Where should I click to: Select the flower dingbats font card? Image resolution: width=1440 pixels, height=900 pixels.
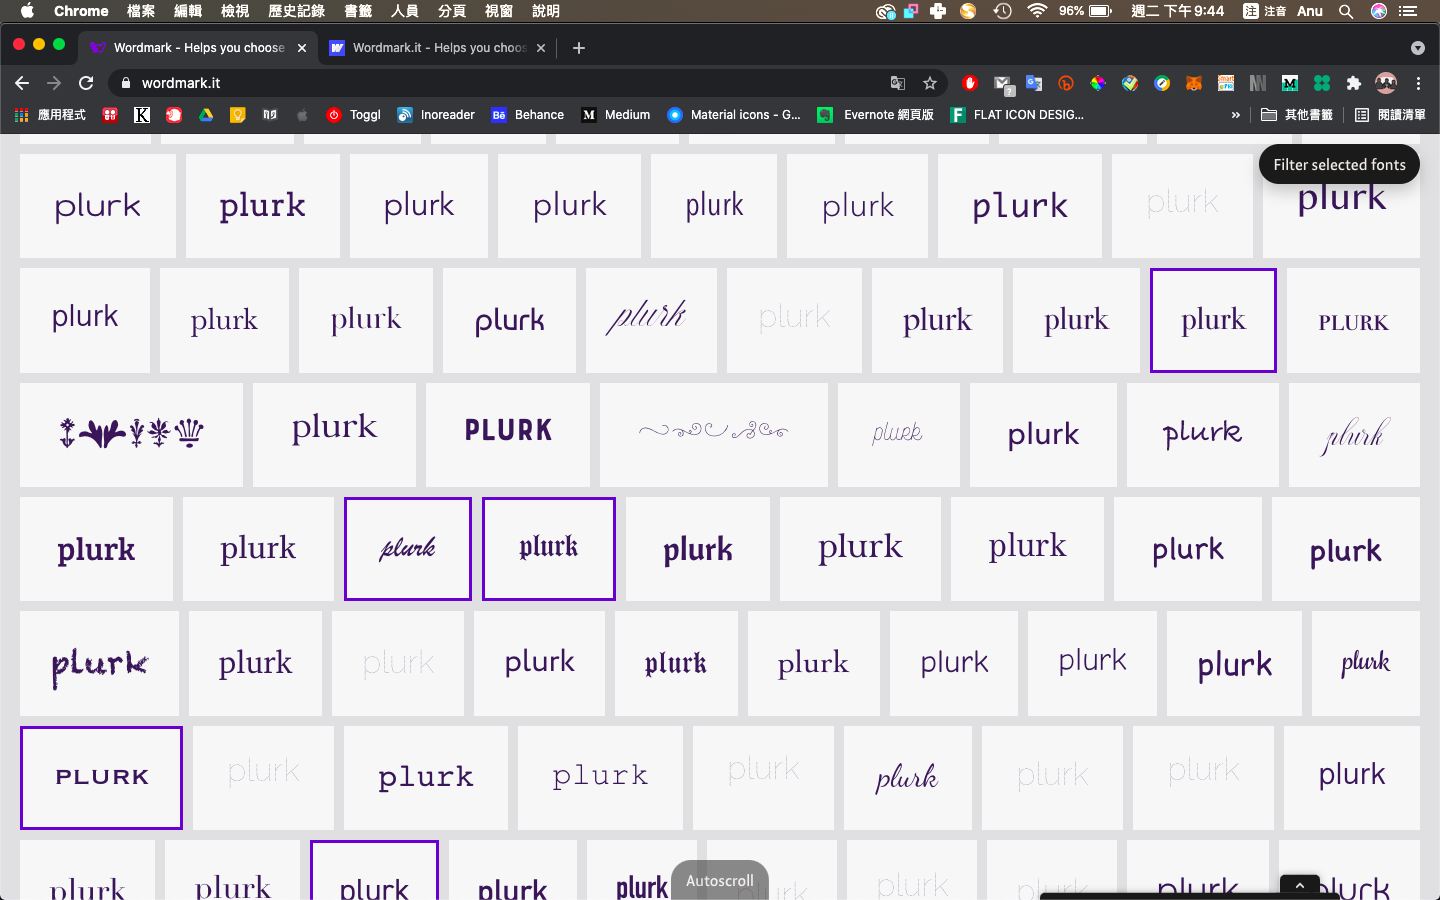[x=131, y=435]
